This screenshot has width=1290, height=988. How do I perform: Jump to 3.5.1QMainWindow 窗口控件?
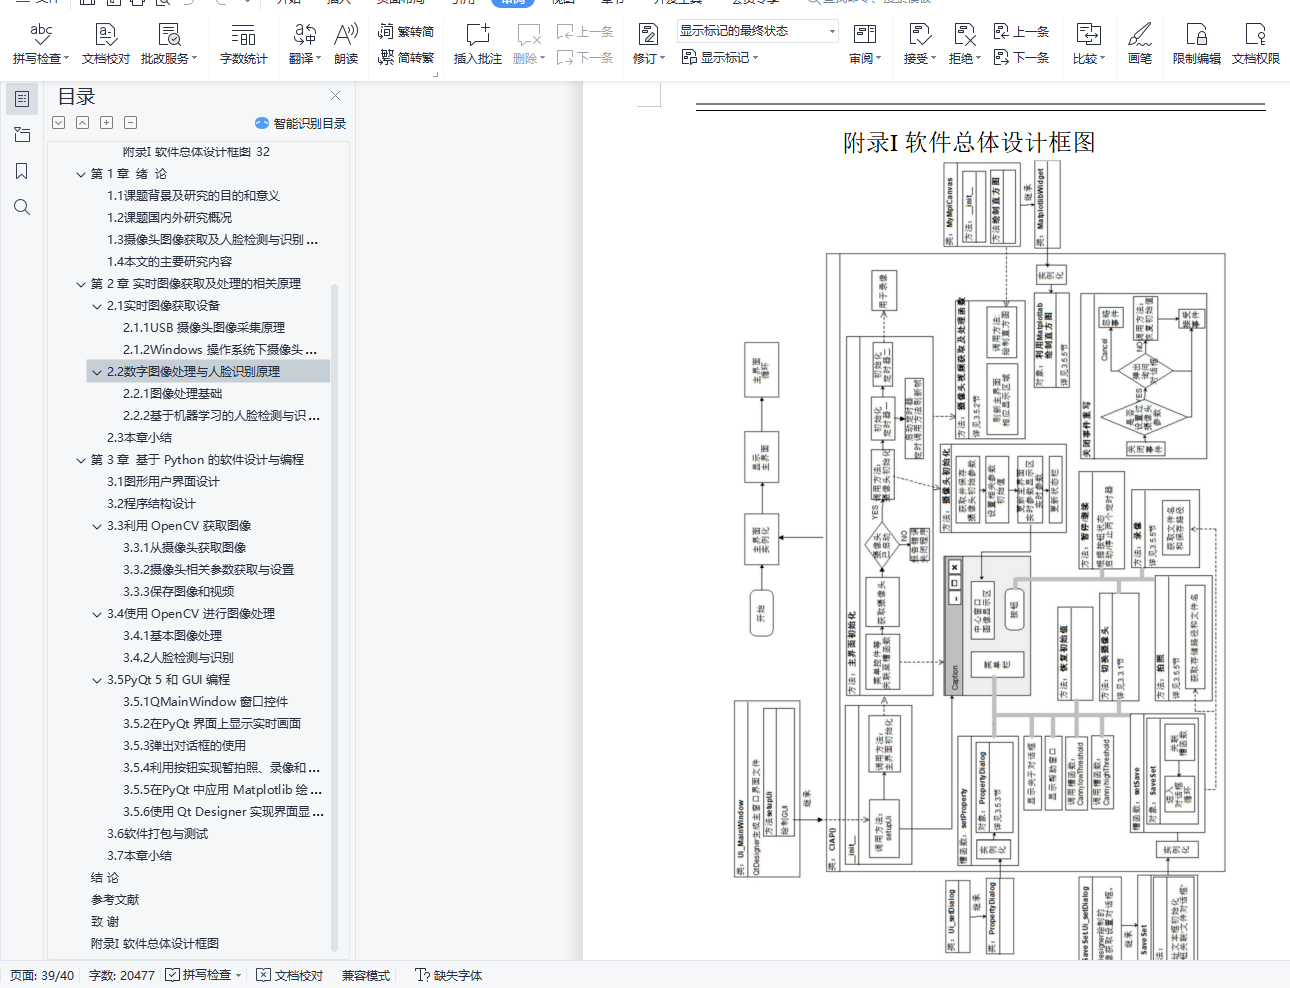pos(205,702)
